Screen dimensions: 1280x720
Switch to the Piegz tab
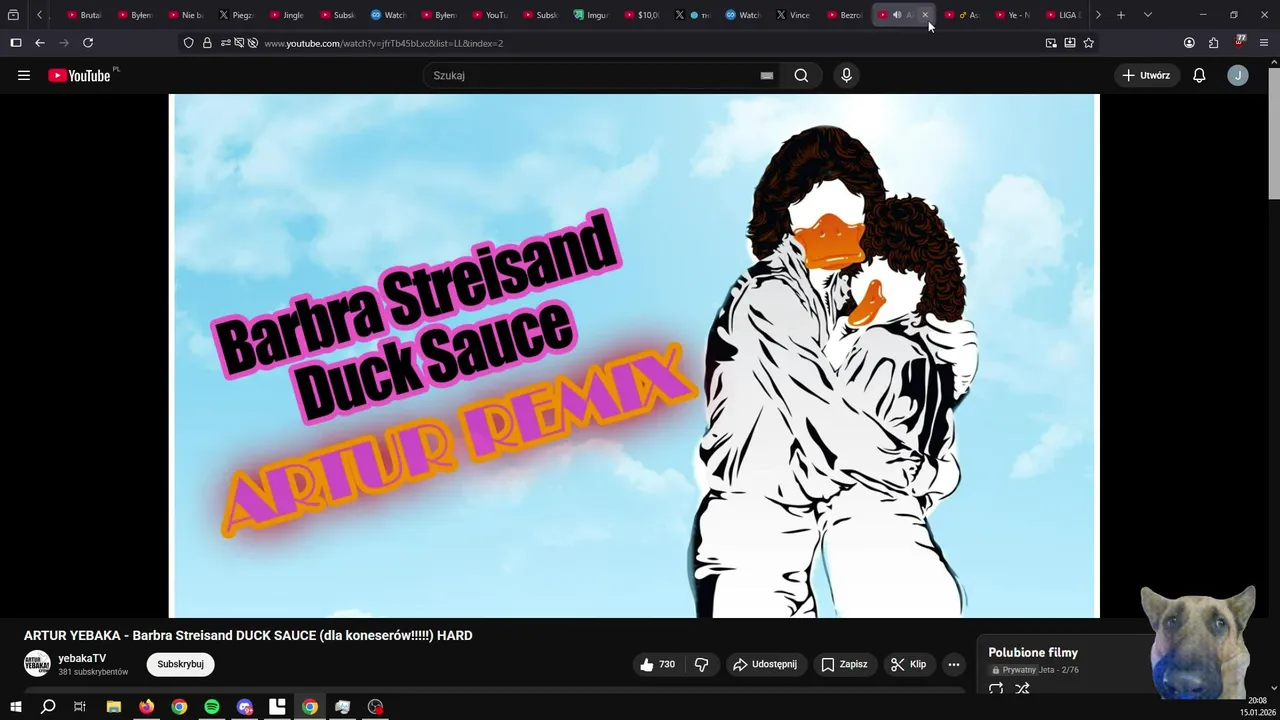point(236,15)
